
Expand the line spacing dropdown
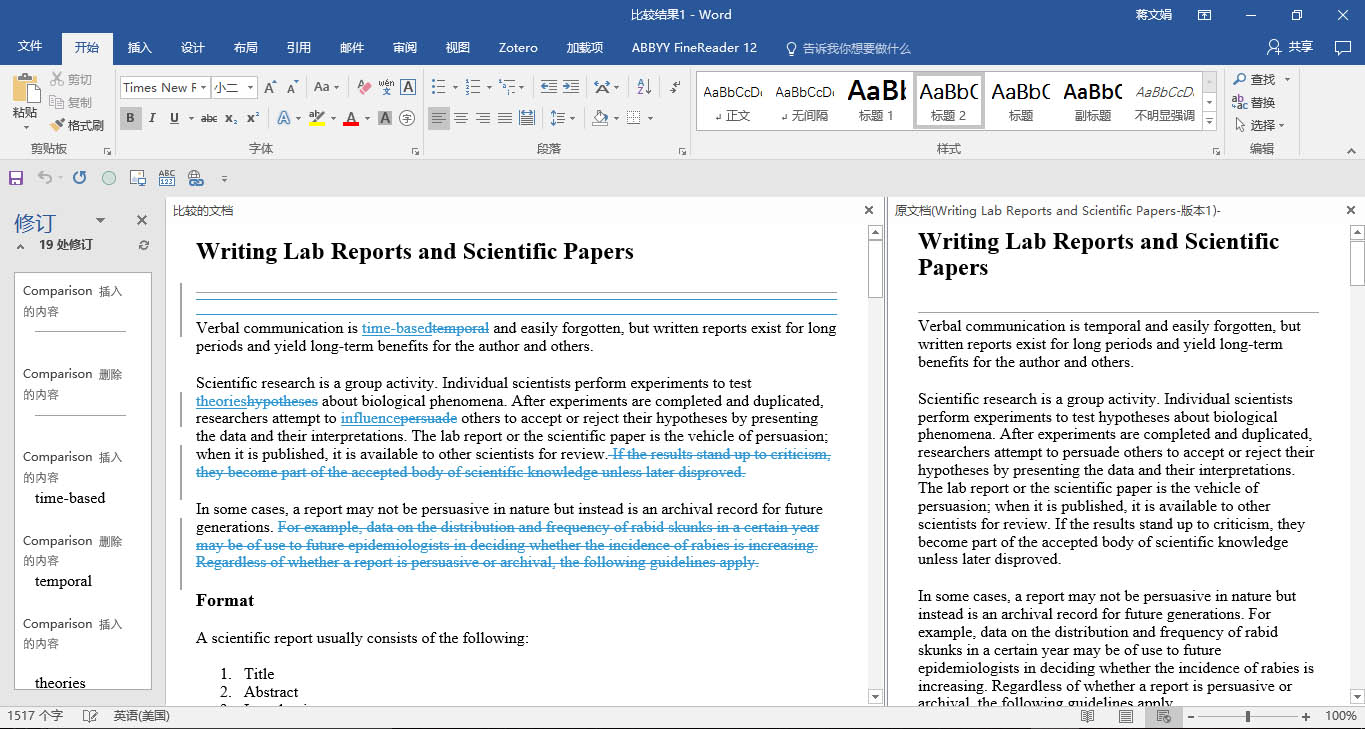pyautogui.click(x=572, y=118)
